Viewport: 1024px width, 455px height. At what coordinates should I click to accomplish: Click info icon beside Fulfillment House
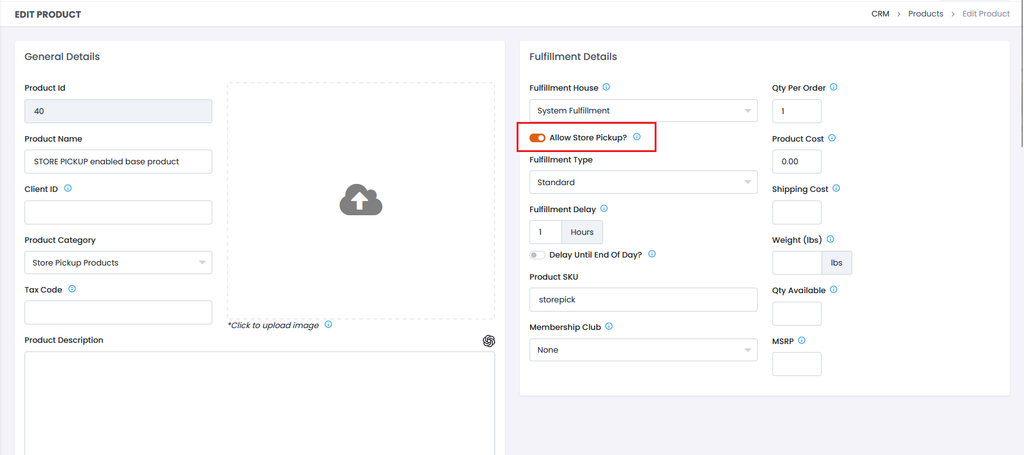click(607, 88)
